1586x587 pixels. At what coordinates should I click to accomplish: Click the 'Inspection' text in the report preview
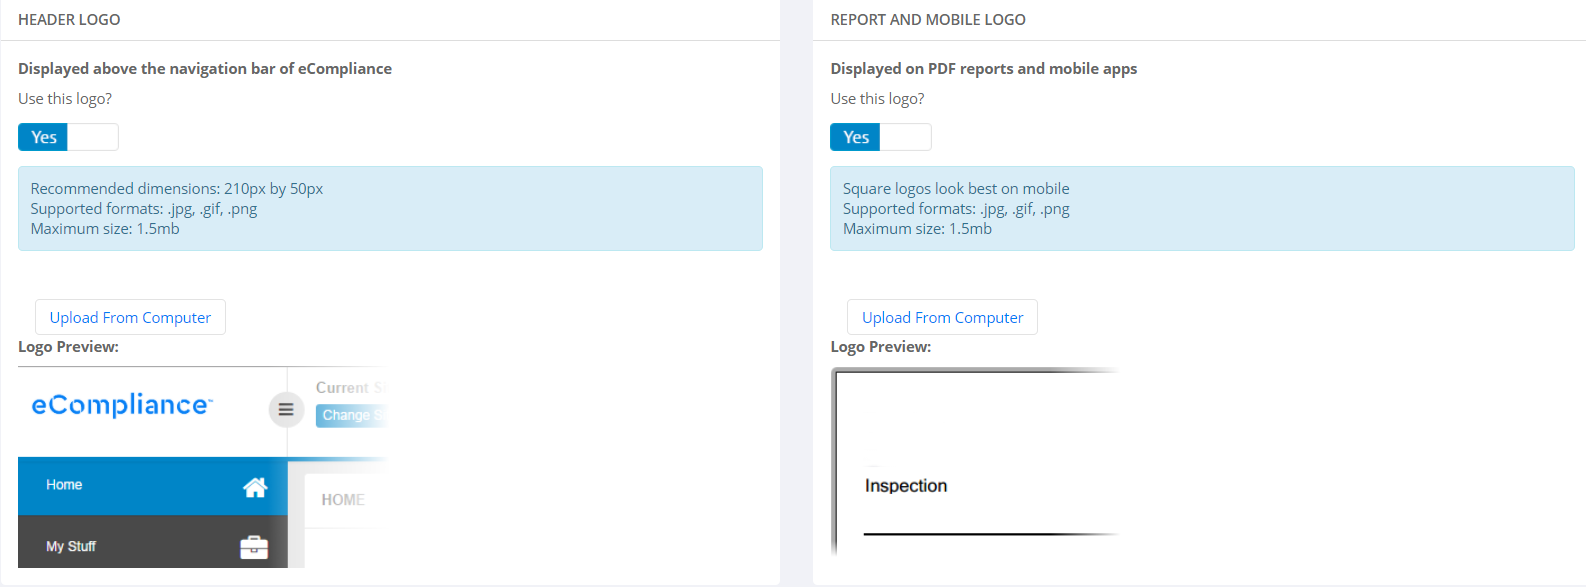click(x=906, y=486)
